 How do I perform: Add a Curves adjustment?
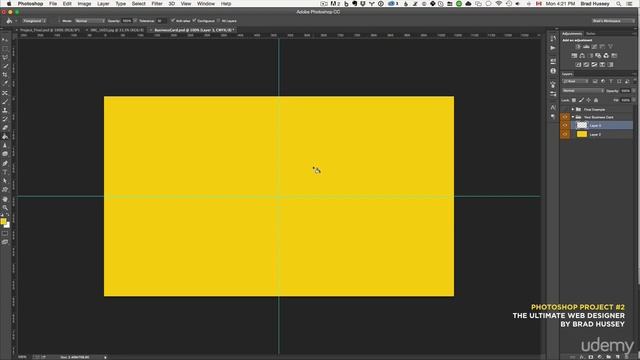point(594,47)
